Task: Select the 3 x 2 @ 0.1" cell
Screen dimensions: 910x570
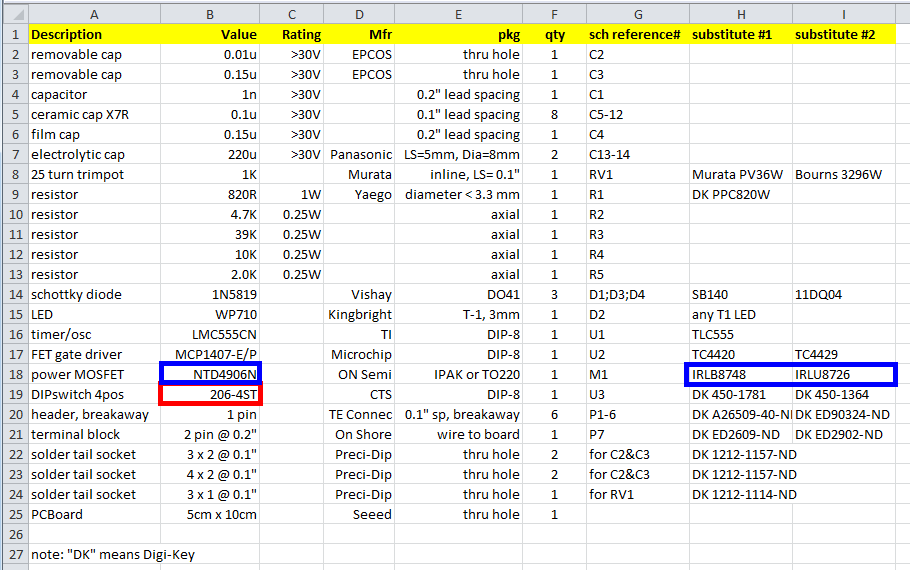Action: (210, 454)
